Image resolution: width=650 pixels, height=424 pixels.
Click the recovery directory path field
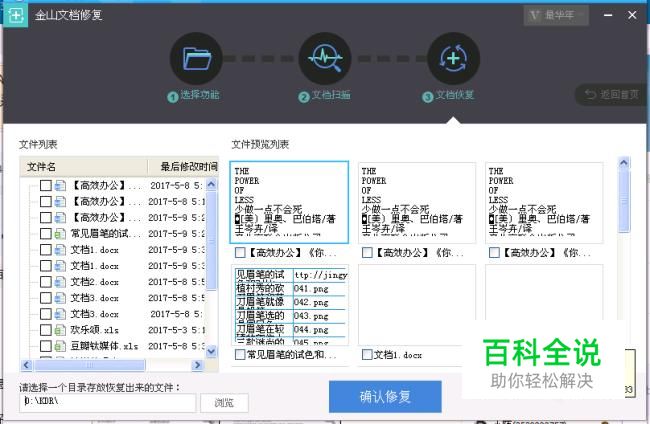pyautogui.click(x=107, y=403)
